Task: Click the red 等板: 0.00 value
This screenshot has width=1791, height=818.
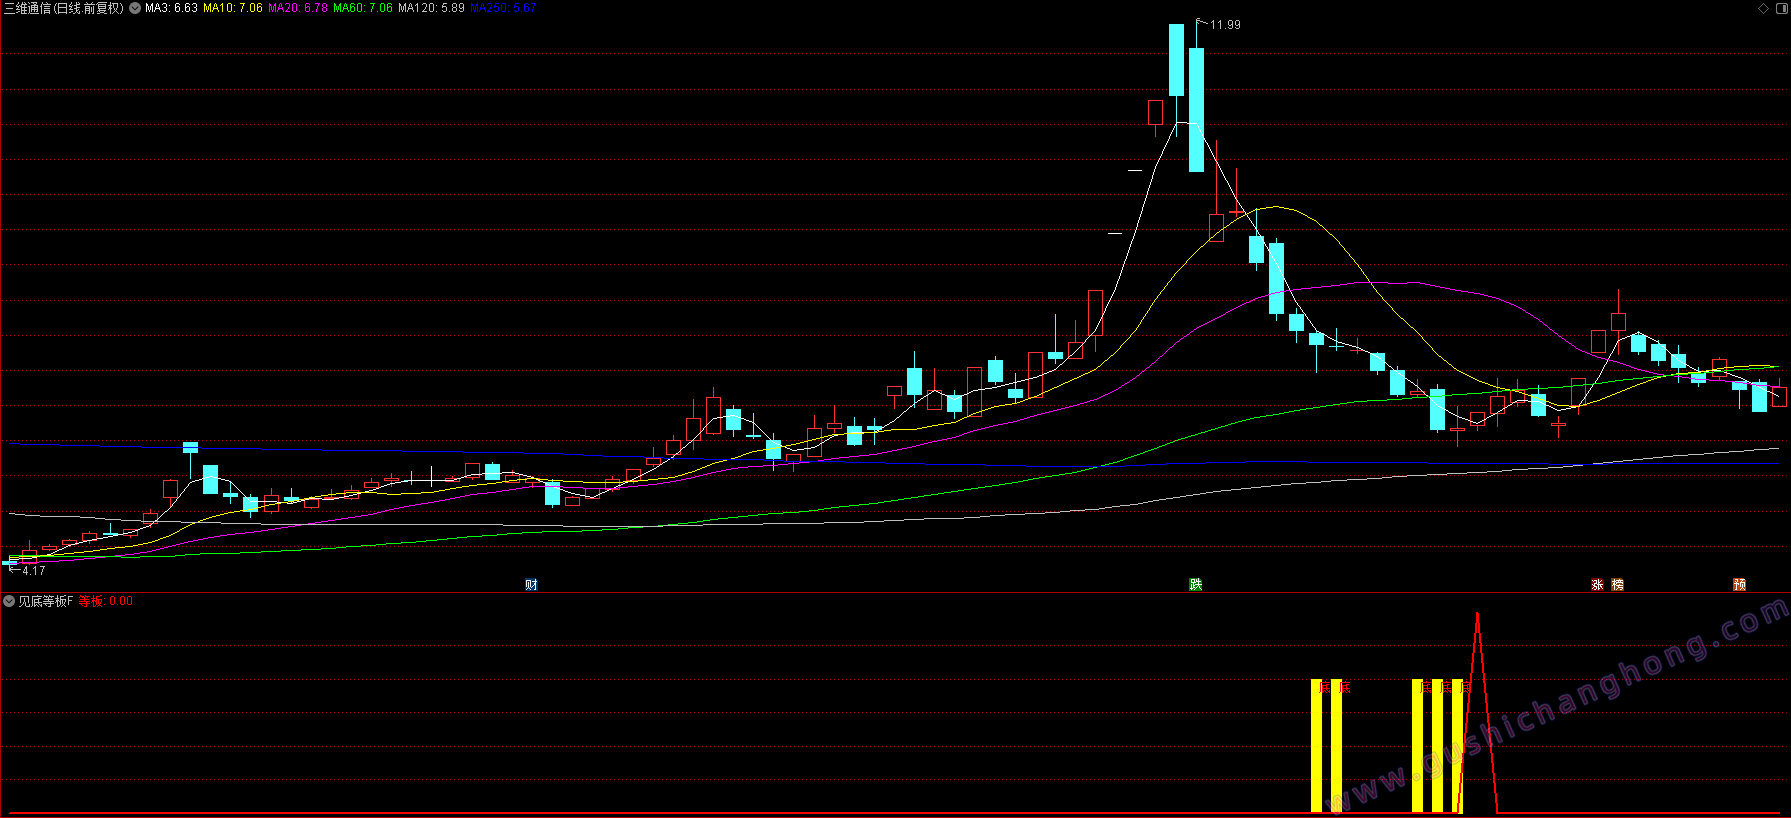Action: pyautogui.click(x=106, y=601)
